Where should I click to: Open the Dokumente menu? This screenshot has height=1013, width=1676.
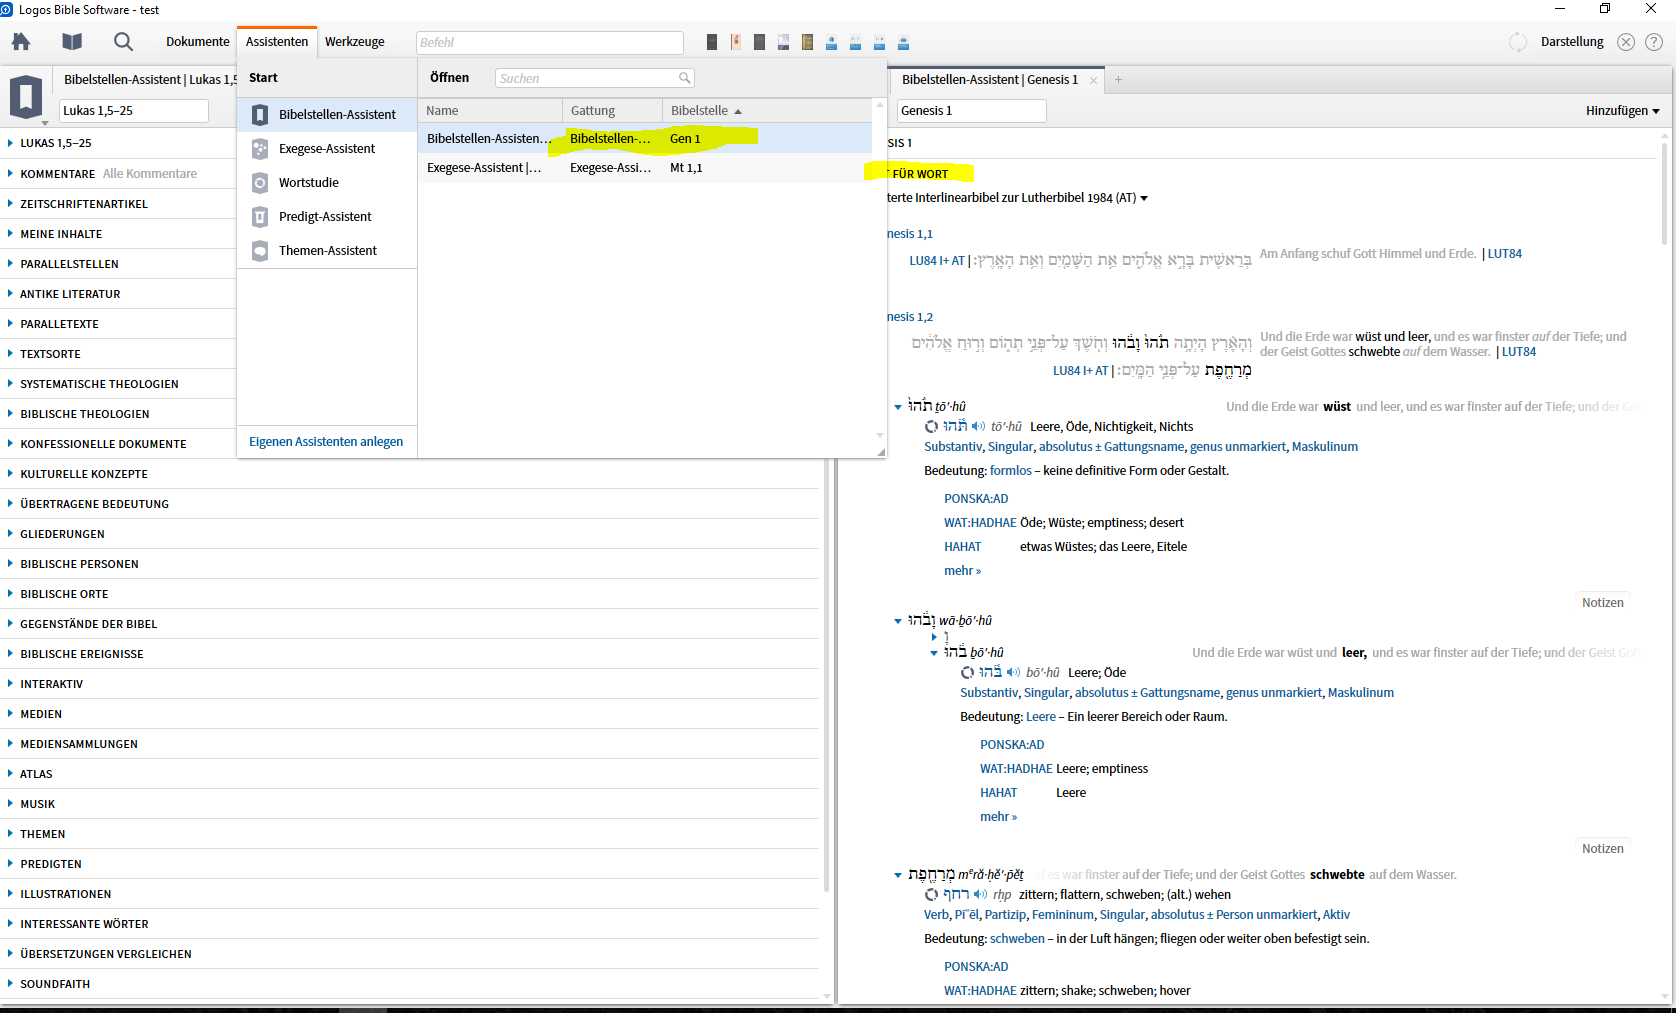tap(197, 41)
